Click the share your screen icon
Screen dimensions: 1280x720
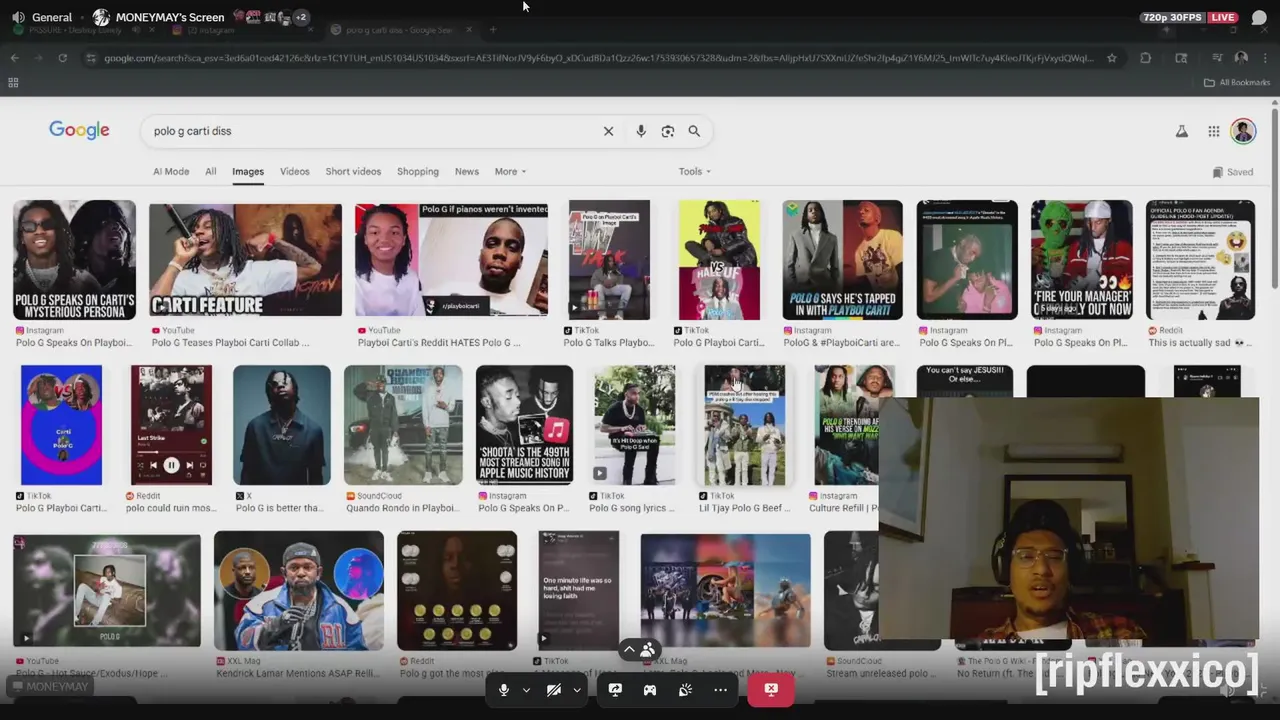pyautogui.click(x=615, y=690)
